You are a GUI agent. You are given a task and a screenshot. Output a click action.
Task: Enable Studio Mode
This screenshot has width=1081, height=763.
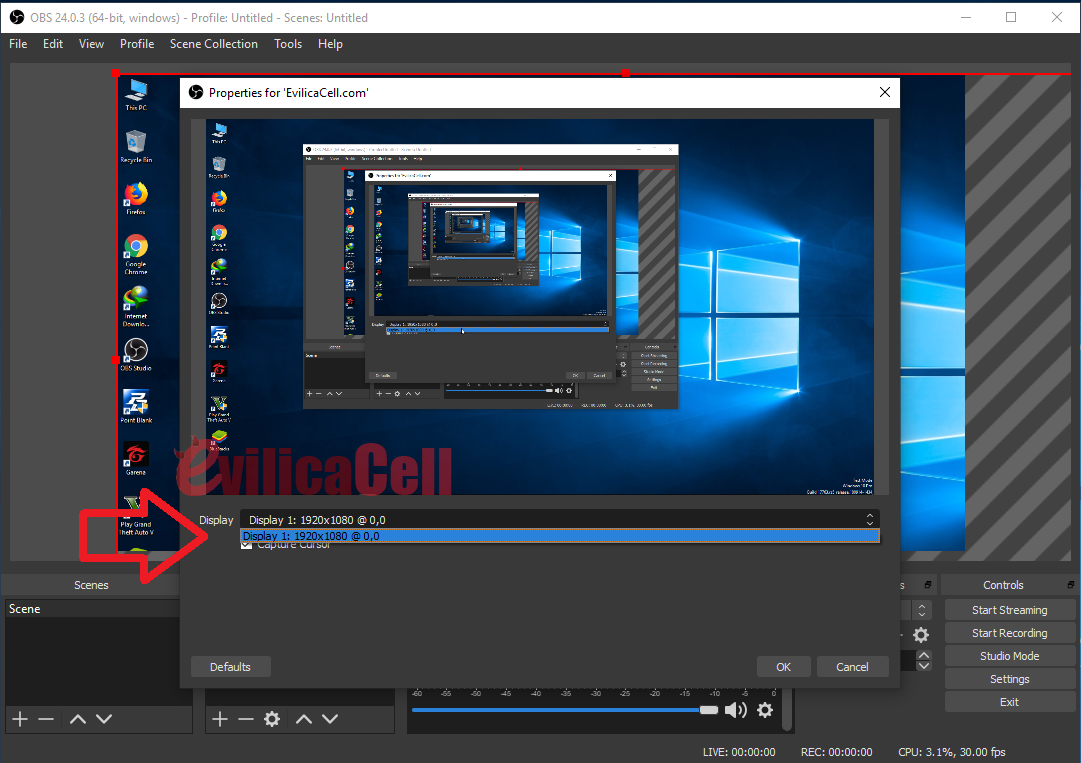(1009, 656)
